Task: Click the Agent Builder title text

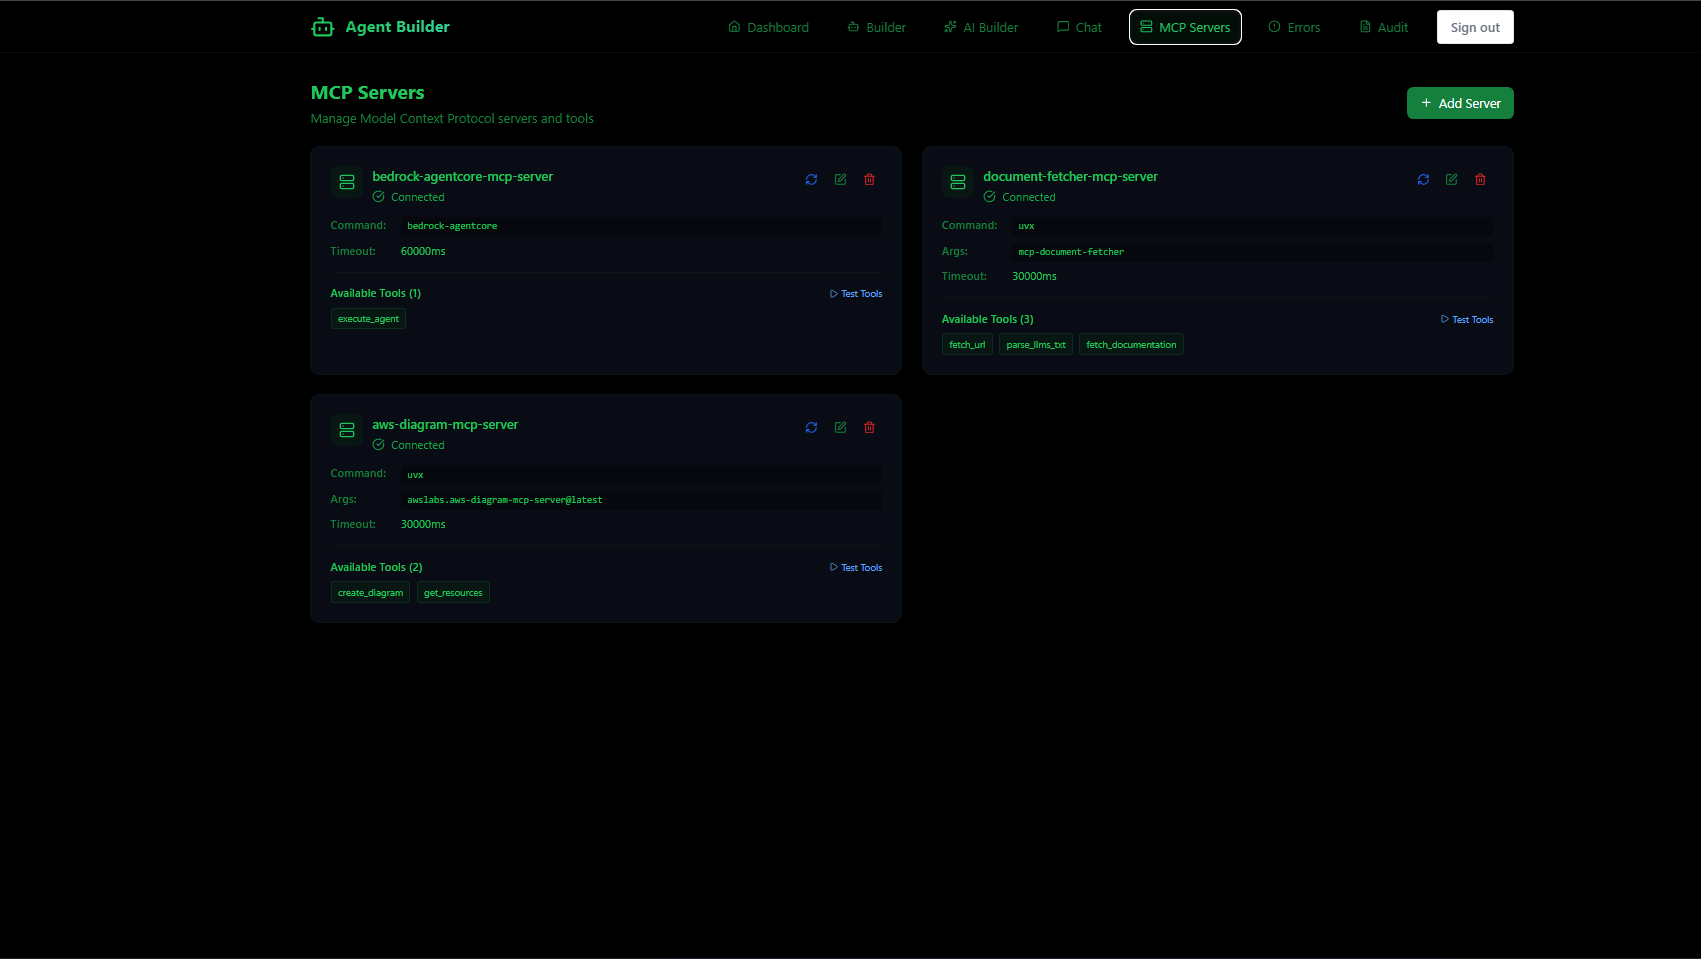Action: pyautogui.click(x=397, y=27)
